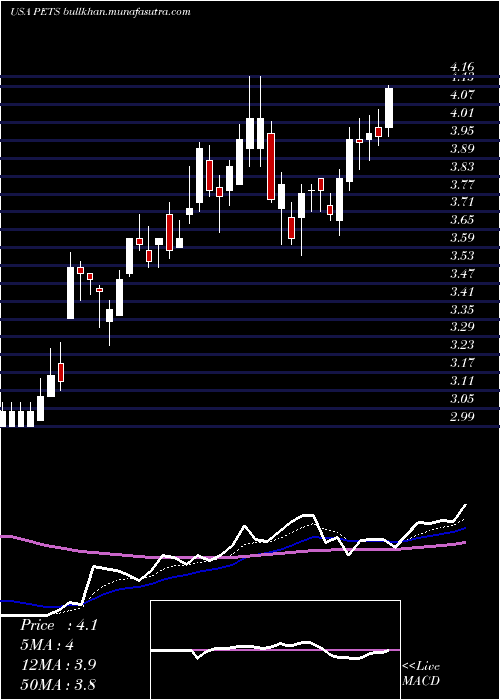Click the 3.83 price axis label

462,167
